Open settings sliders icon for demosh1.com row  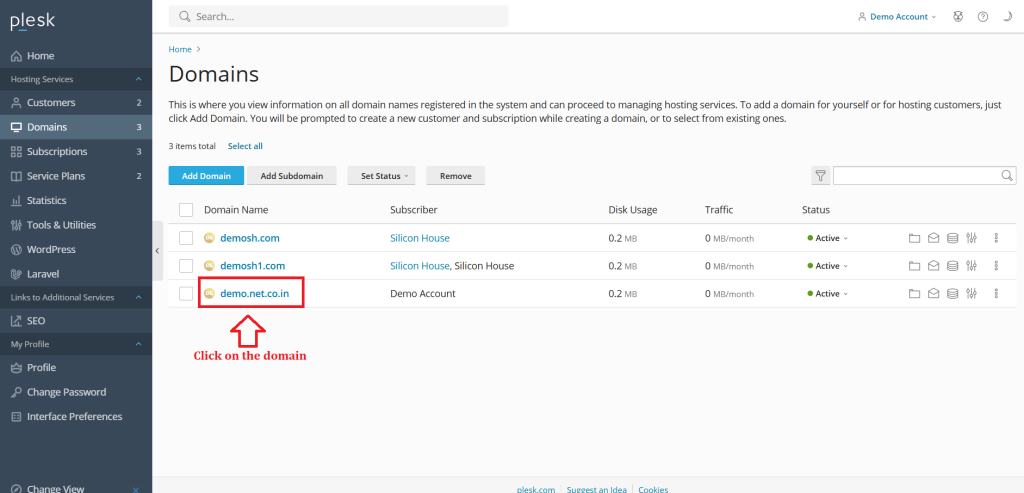point(972,266)
